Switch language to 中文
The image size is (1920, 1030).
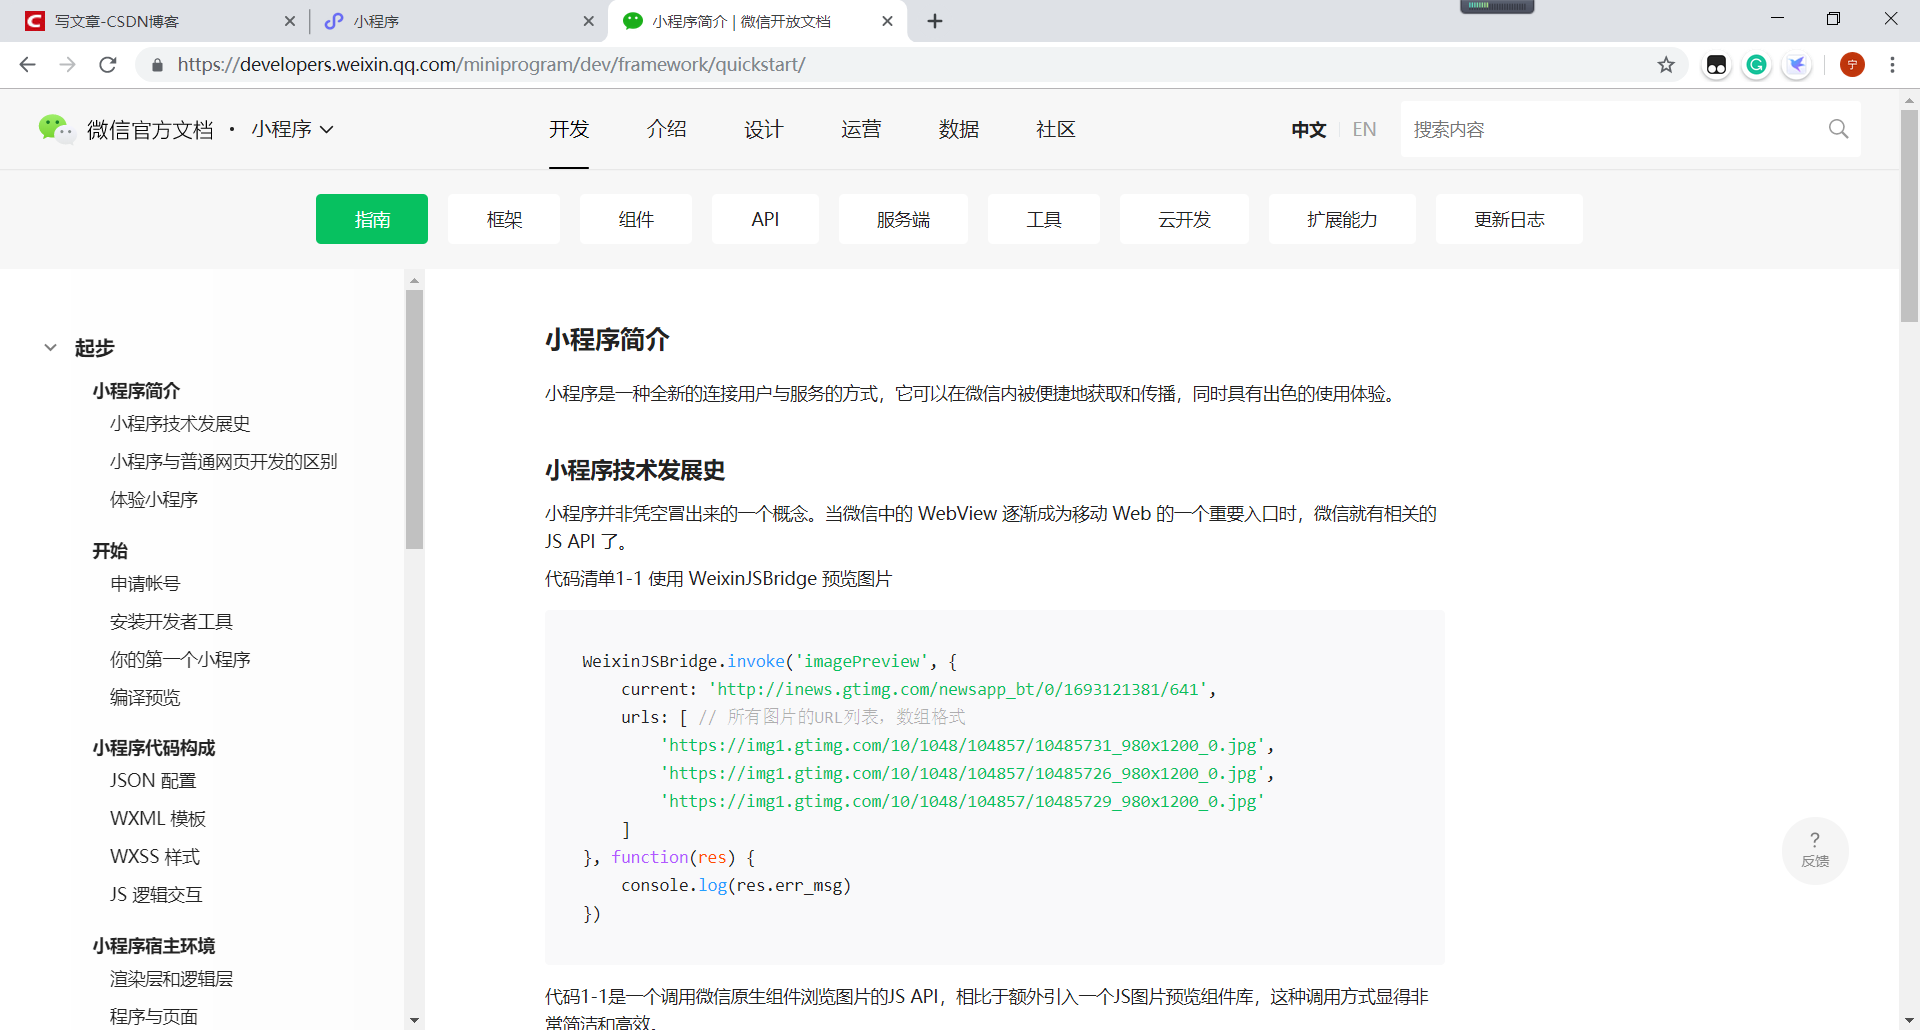[1308, 130]
